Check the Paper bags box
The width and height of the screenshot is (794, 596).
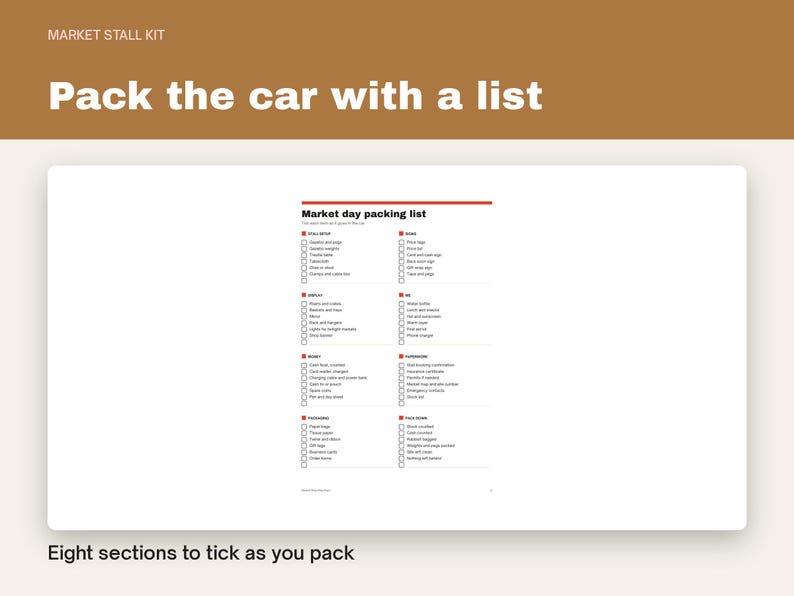coord(304,427)
